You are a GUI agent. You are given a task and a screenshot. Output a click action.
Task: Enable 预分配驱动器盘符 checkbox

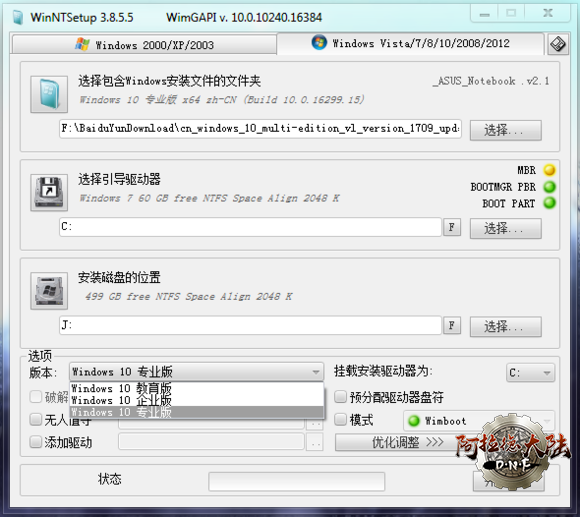(x=340, y=397)
